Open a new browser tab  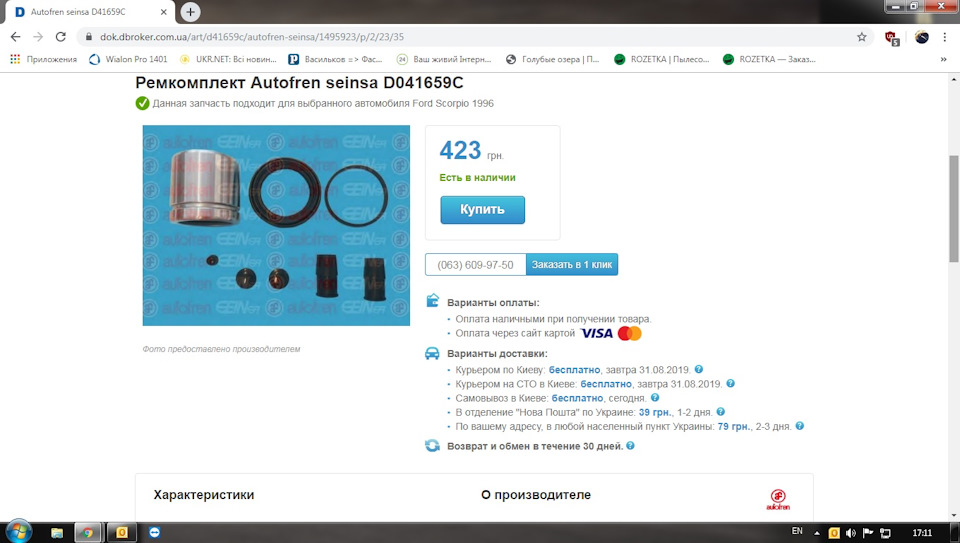pyautogui.click(x=190, y=12)
